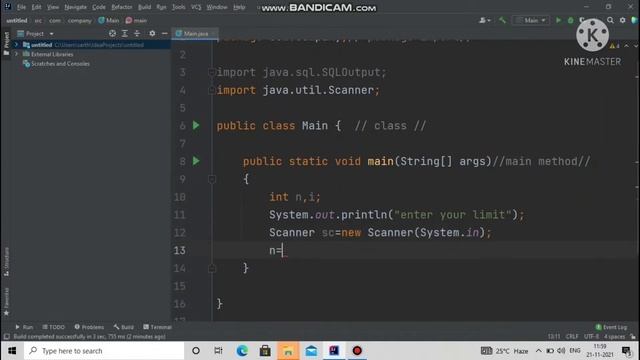Open Microsoft Store from taskbar
The width and height of the screenshot is (640, 360).
(265, 351)
